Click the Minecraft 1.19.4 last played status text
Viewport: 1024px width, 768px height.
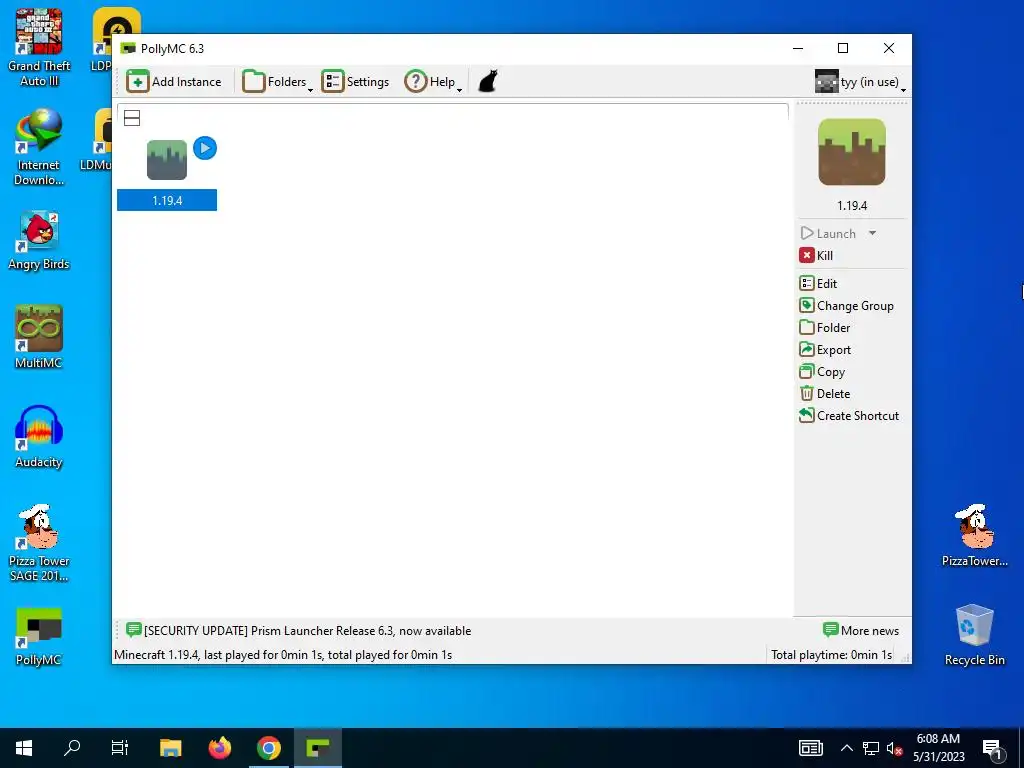click(x=283, y=655)
